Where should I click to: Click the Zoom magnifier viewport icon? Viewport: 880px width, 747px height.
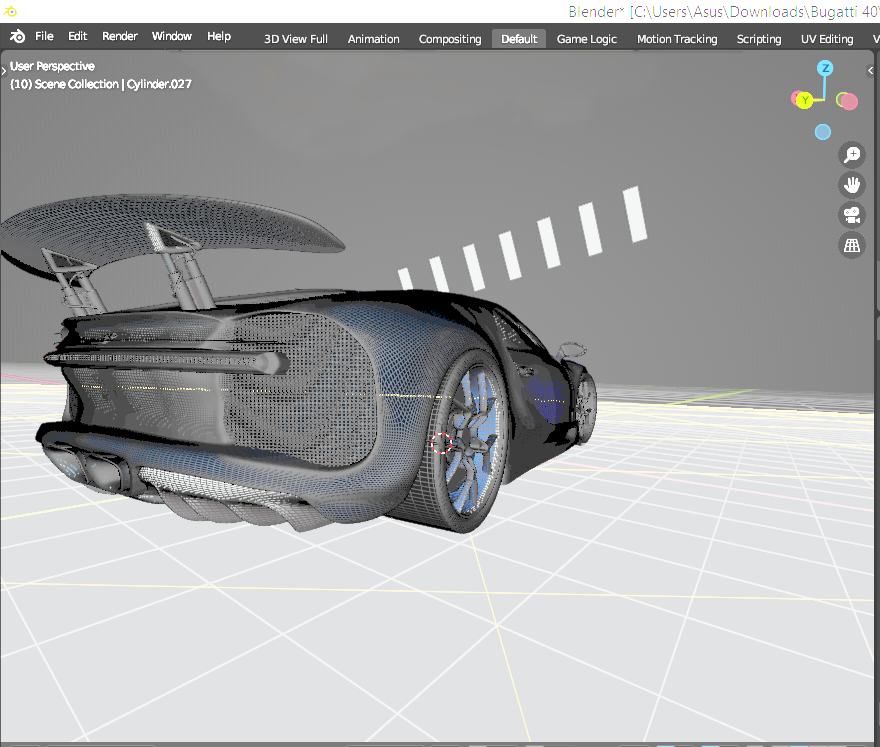(x=852, y=154)
